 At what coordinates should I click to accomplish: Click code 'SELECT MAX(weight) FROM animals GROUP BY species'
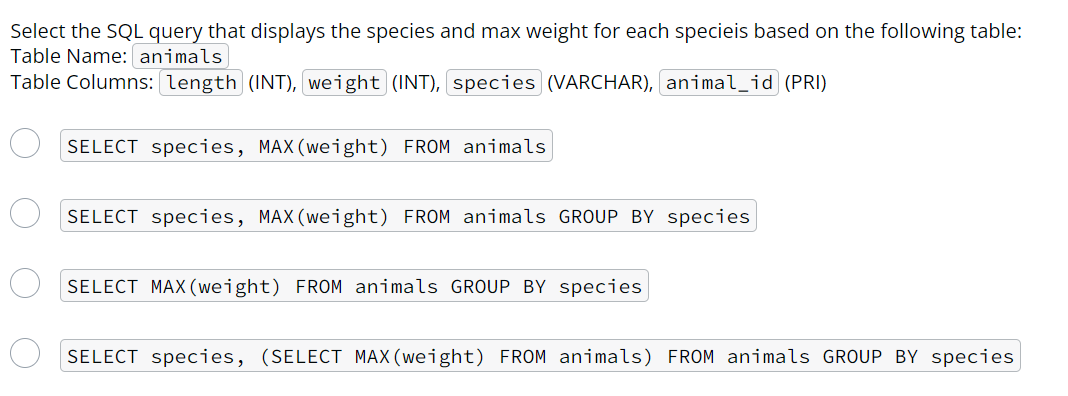[x=354, y=286]
